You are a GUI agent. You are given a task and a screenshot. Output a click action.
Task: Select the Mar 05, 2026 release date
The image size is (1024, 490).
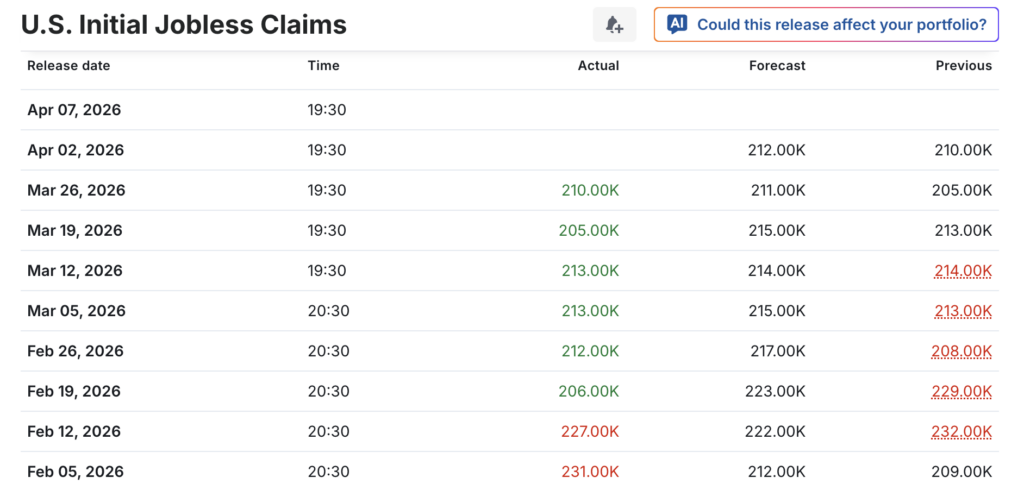pyautogui.click(x=76, y=311)
